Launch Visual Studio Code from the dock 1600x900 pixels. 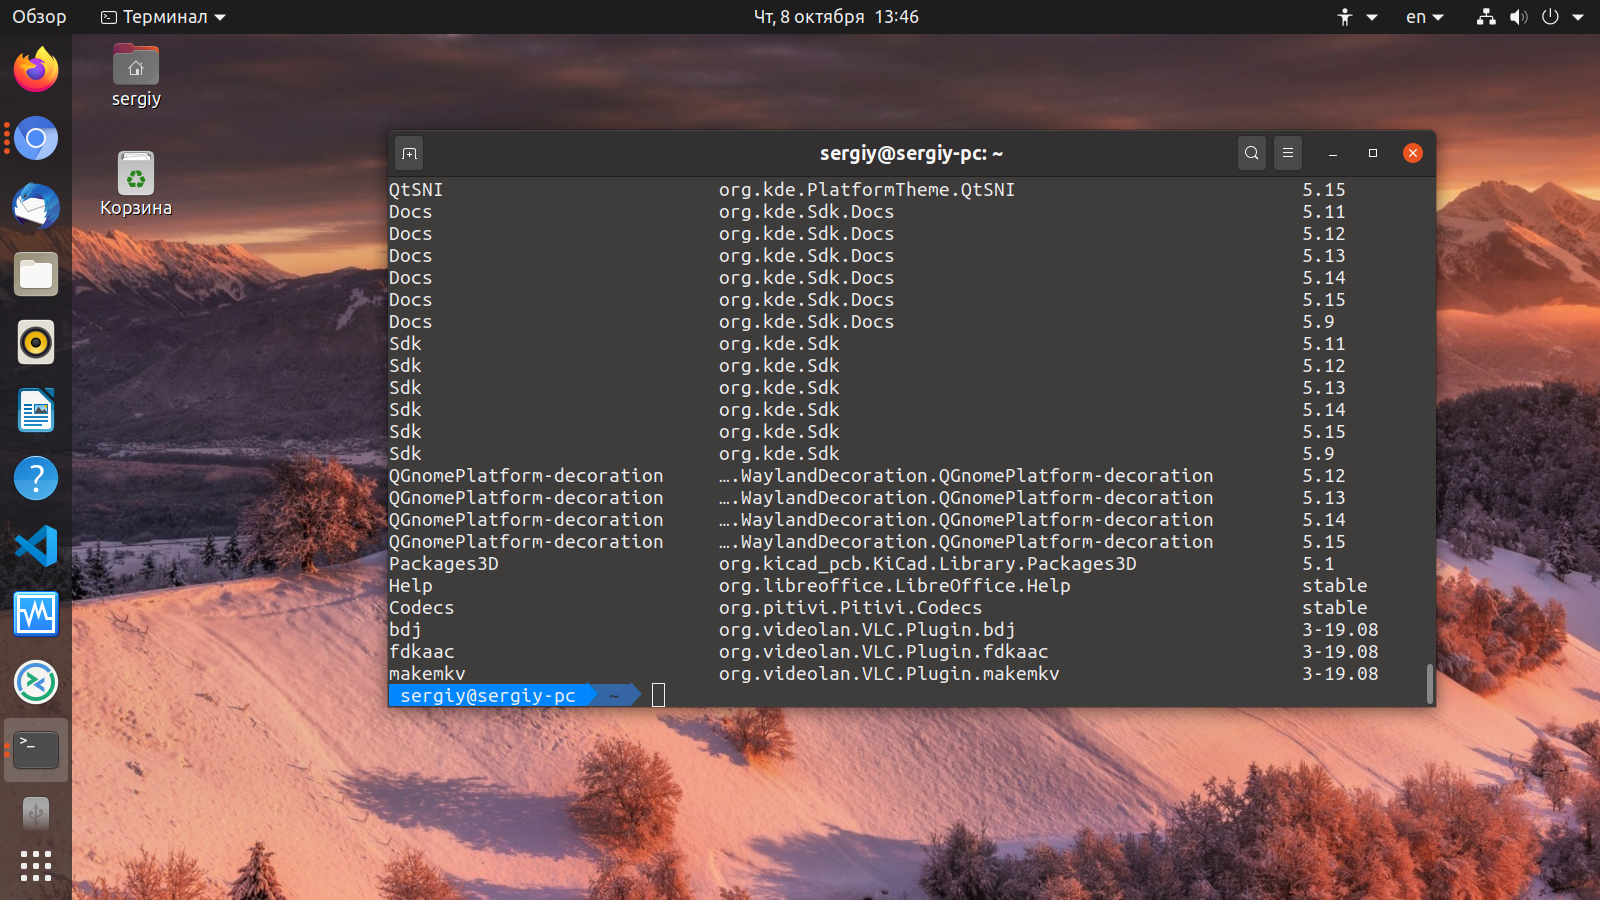[36, 546]
